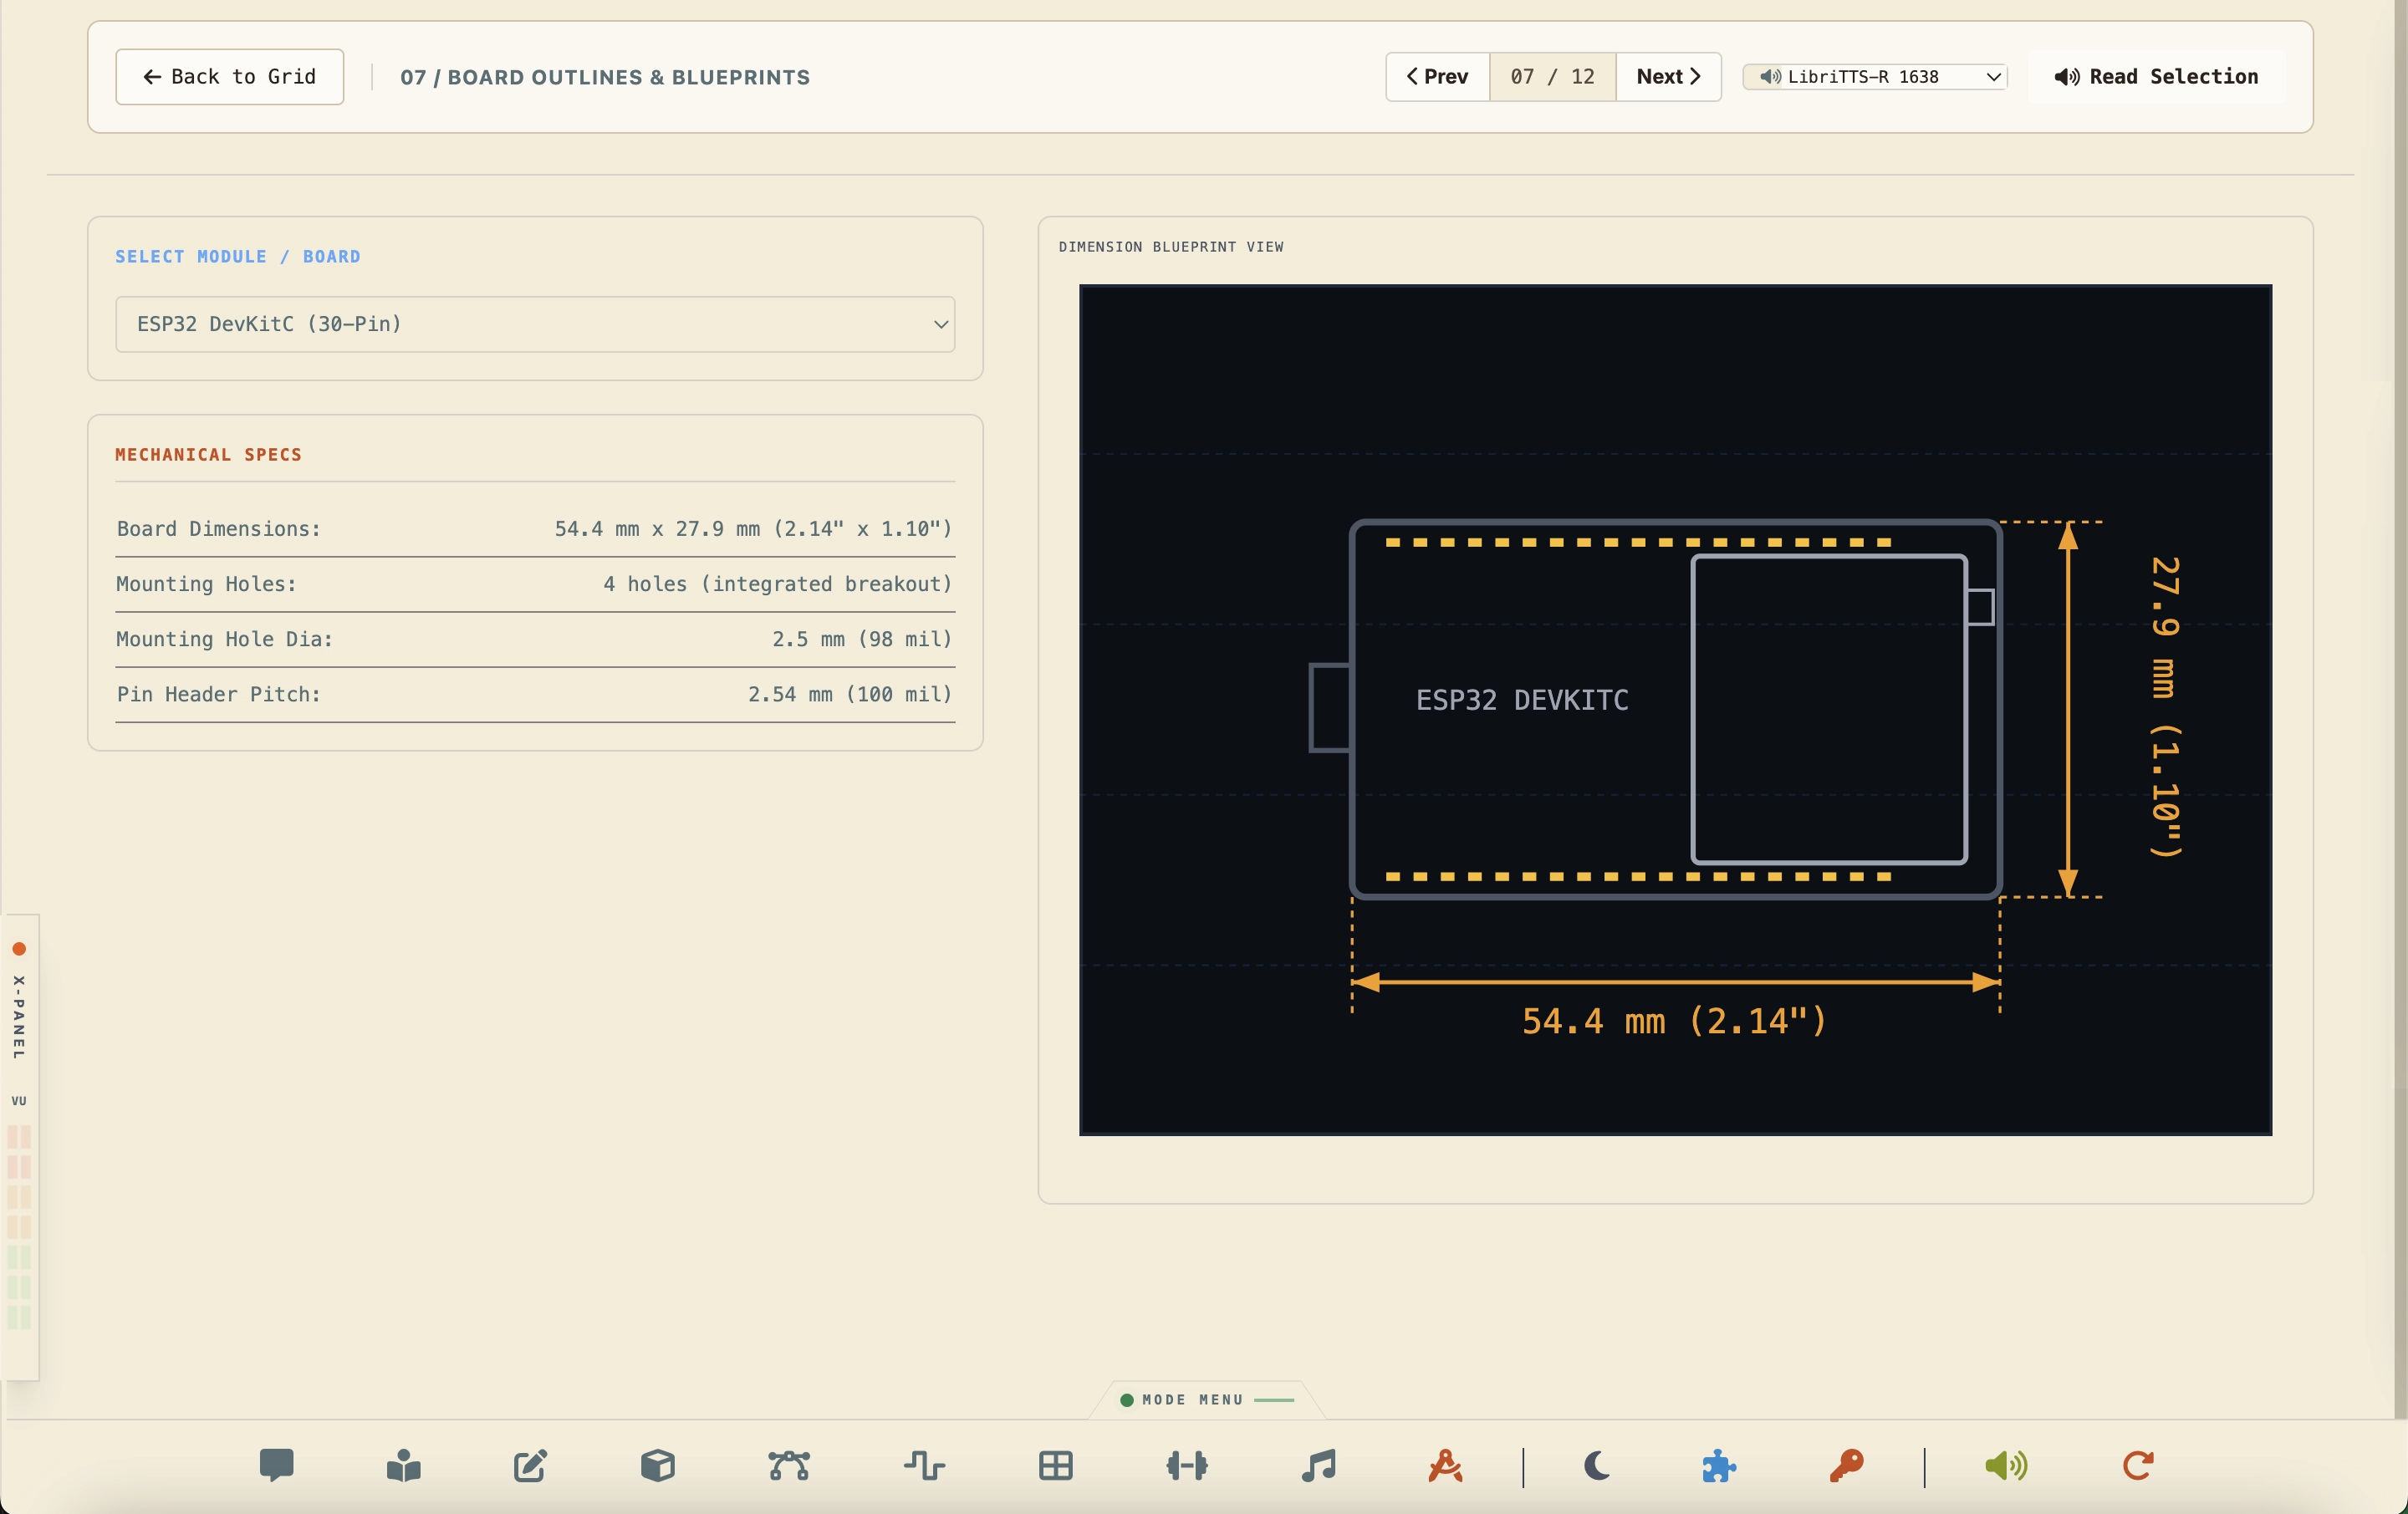Viewport: 2408px width, 1514px height.
Task: Open the chat bubble mode icon
Action: pyautogui.click(x=276, y=1465)
